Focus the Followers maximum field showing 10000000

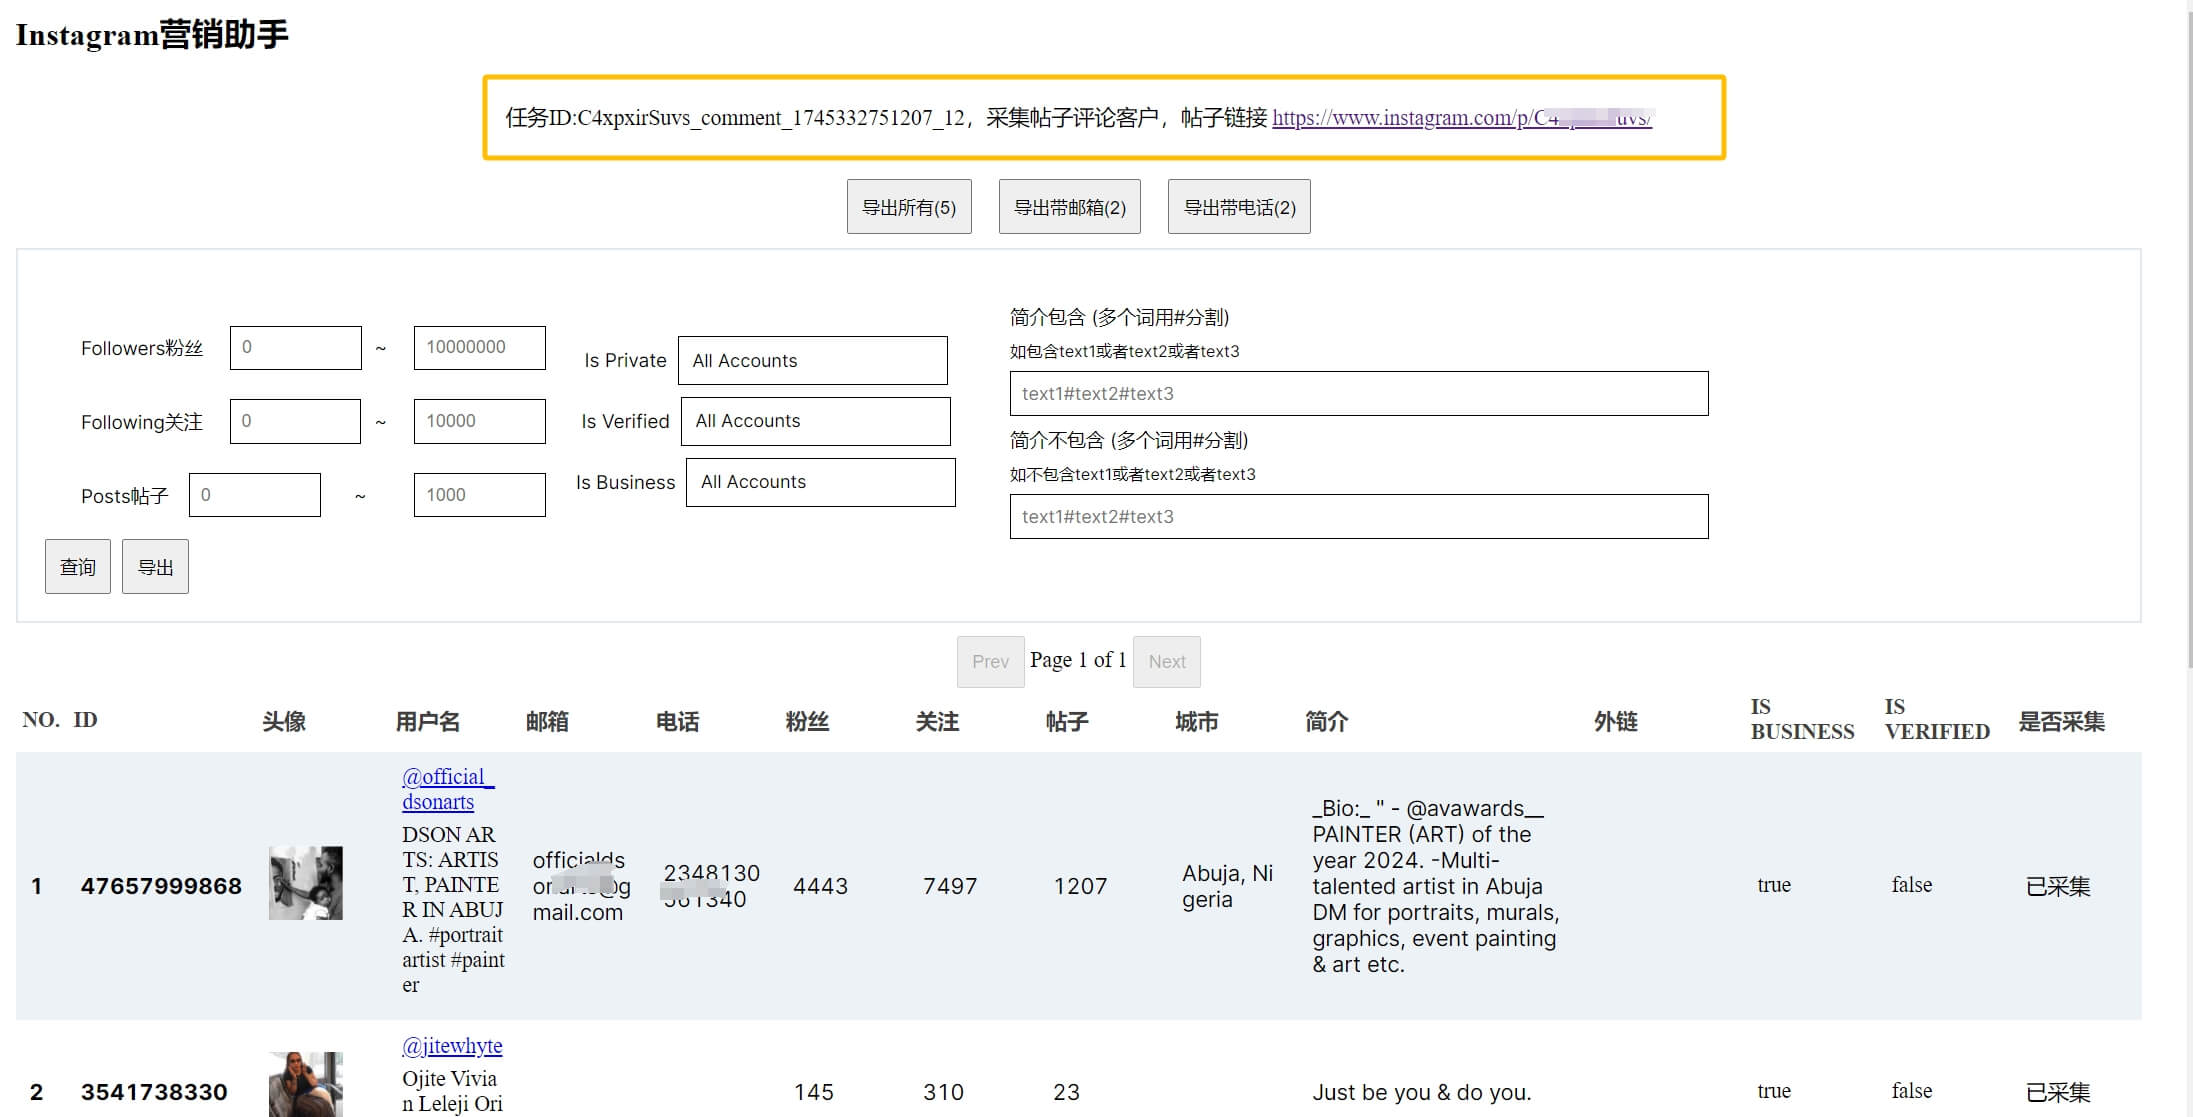(480, 348)
